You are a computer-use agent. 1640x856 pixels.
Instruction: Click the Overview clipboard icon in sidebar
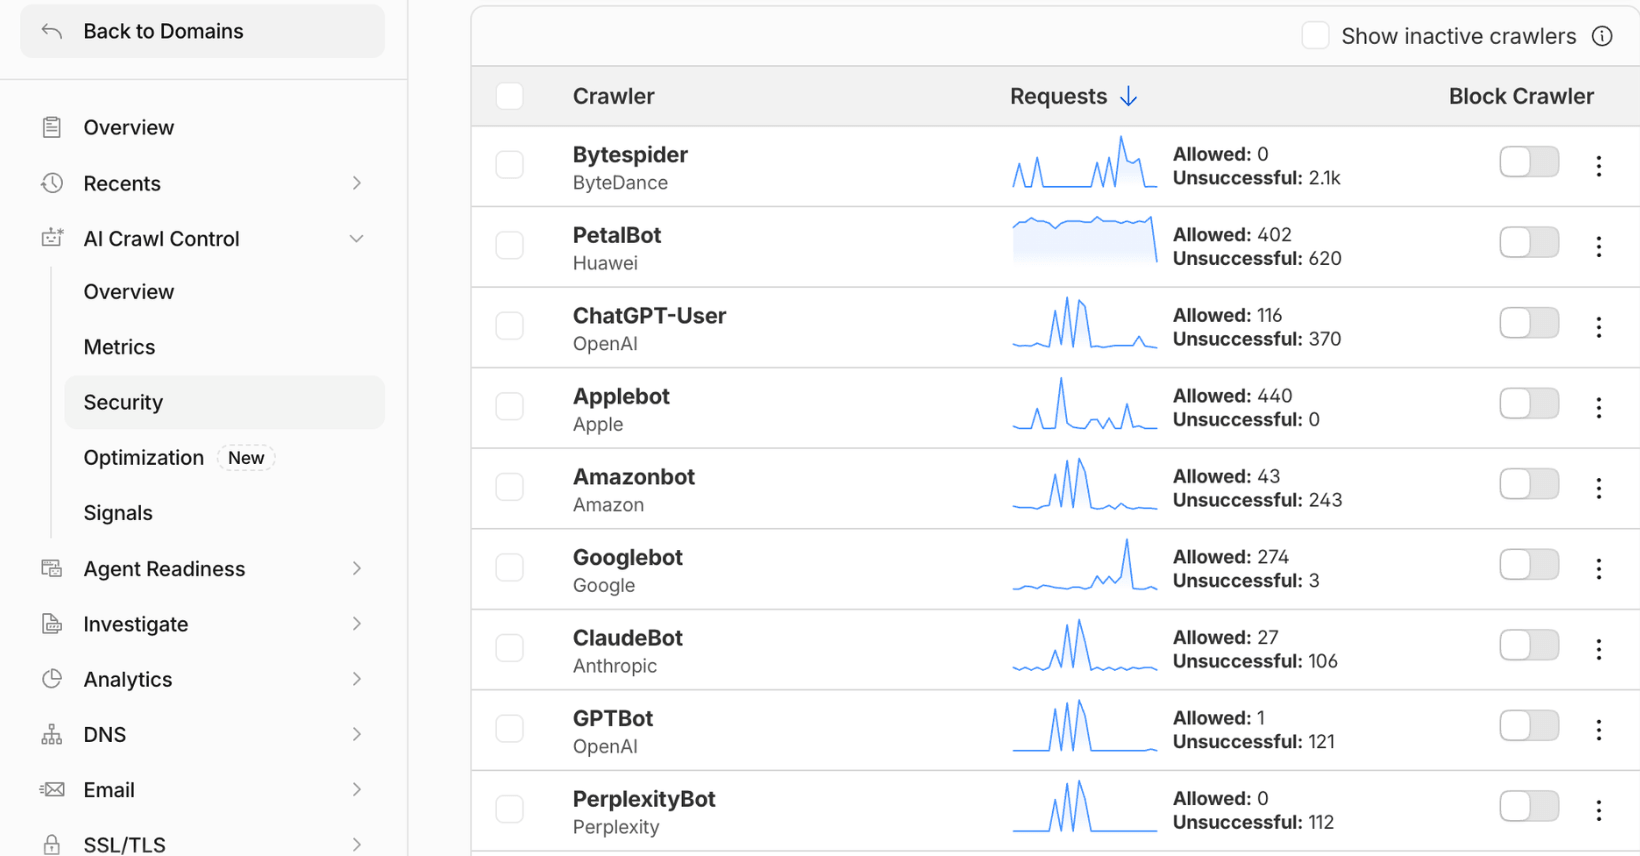52,127
